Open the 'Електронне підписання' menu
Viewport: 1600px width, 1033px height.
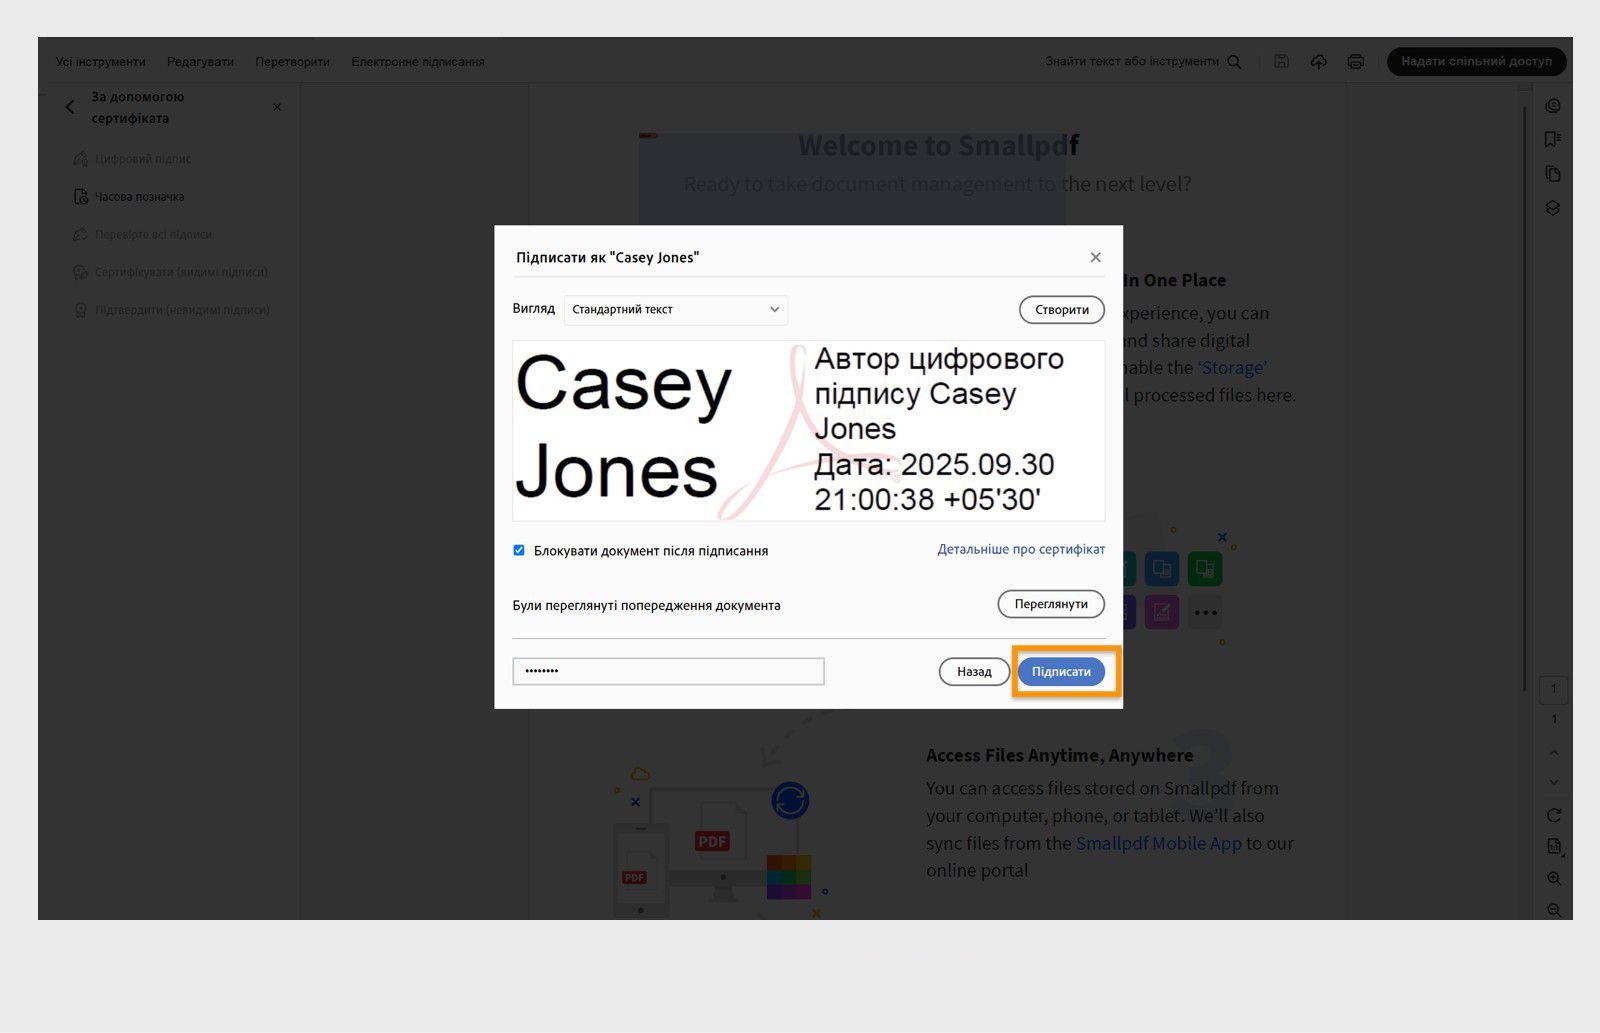point(418,62)
